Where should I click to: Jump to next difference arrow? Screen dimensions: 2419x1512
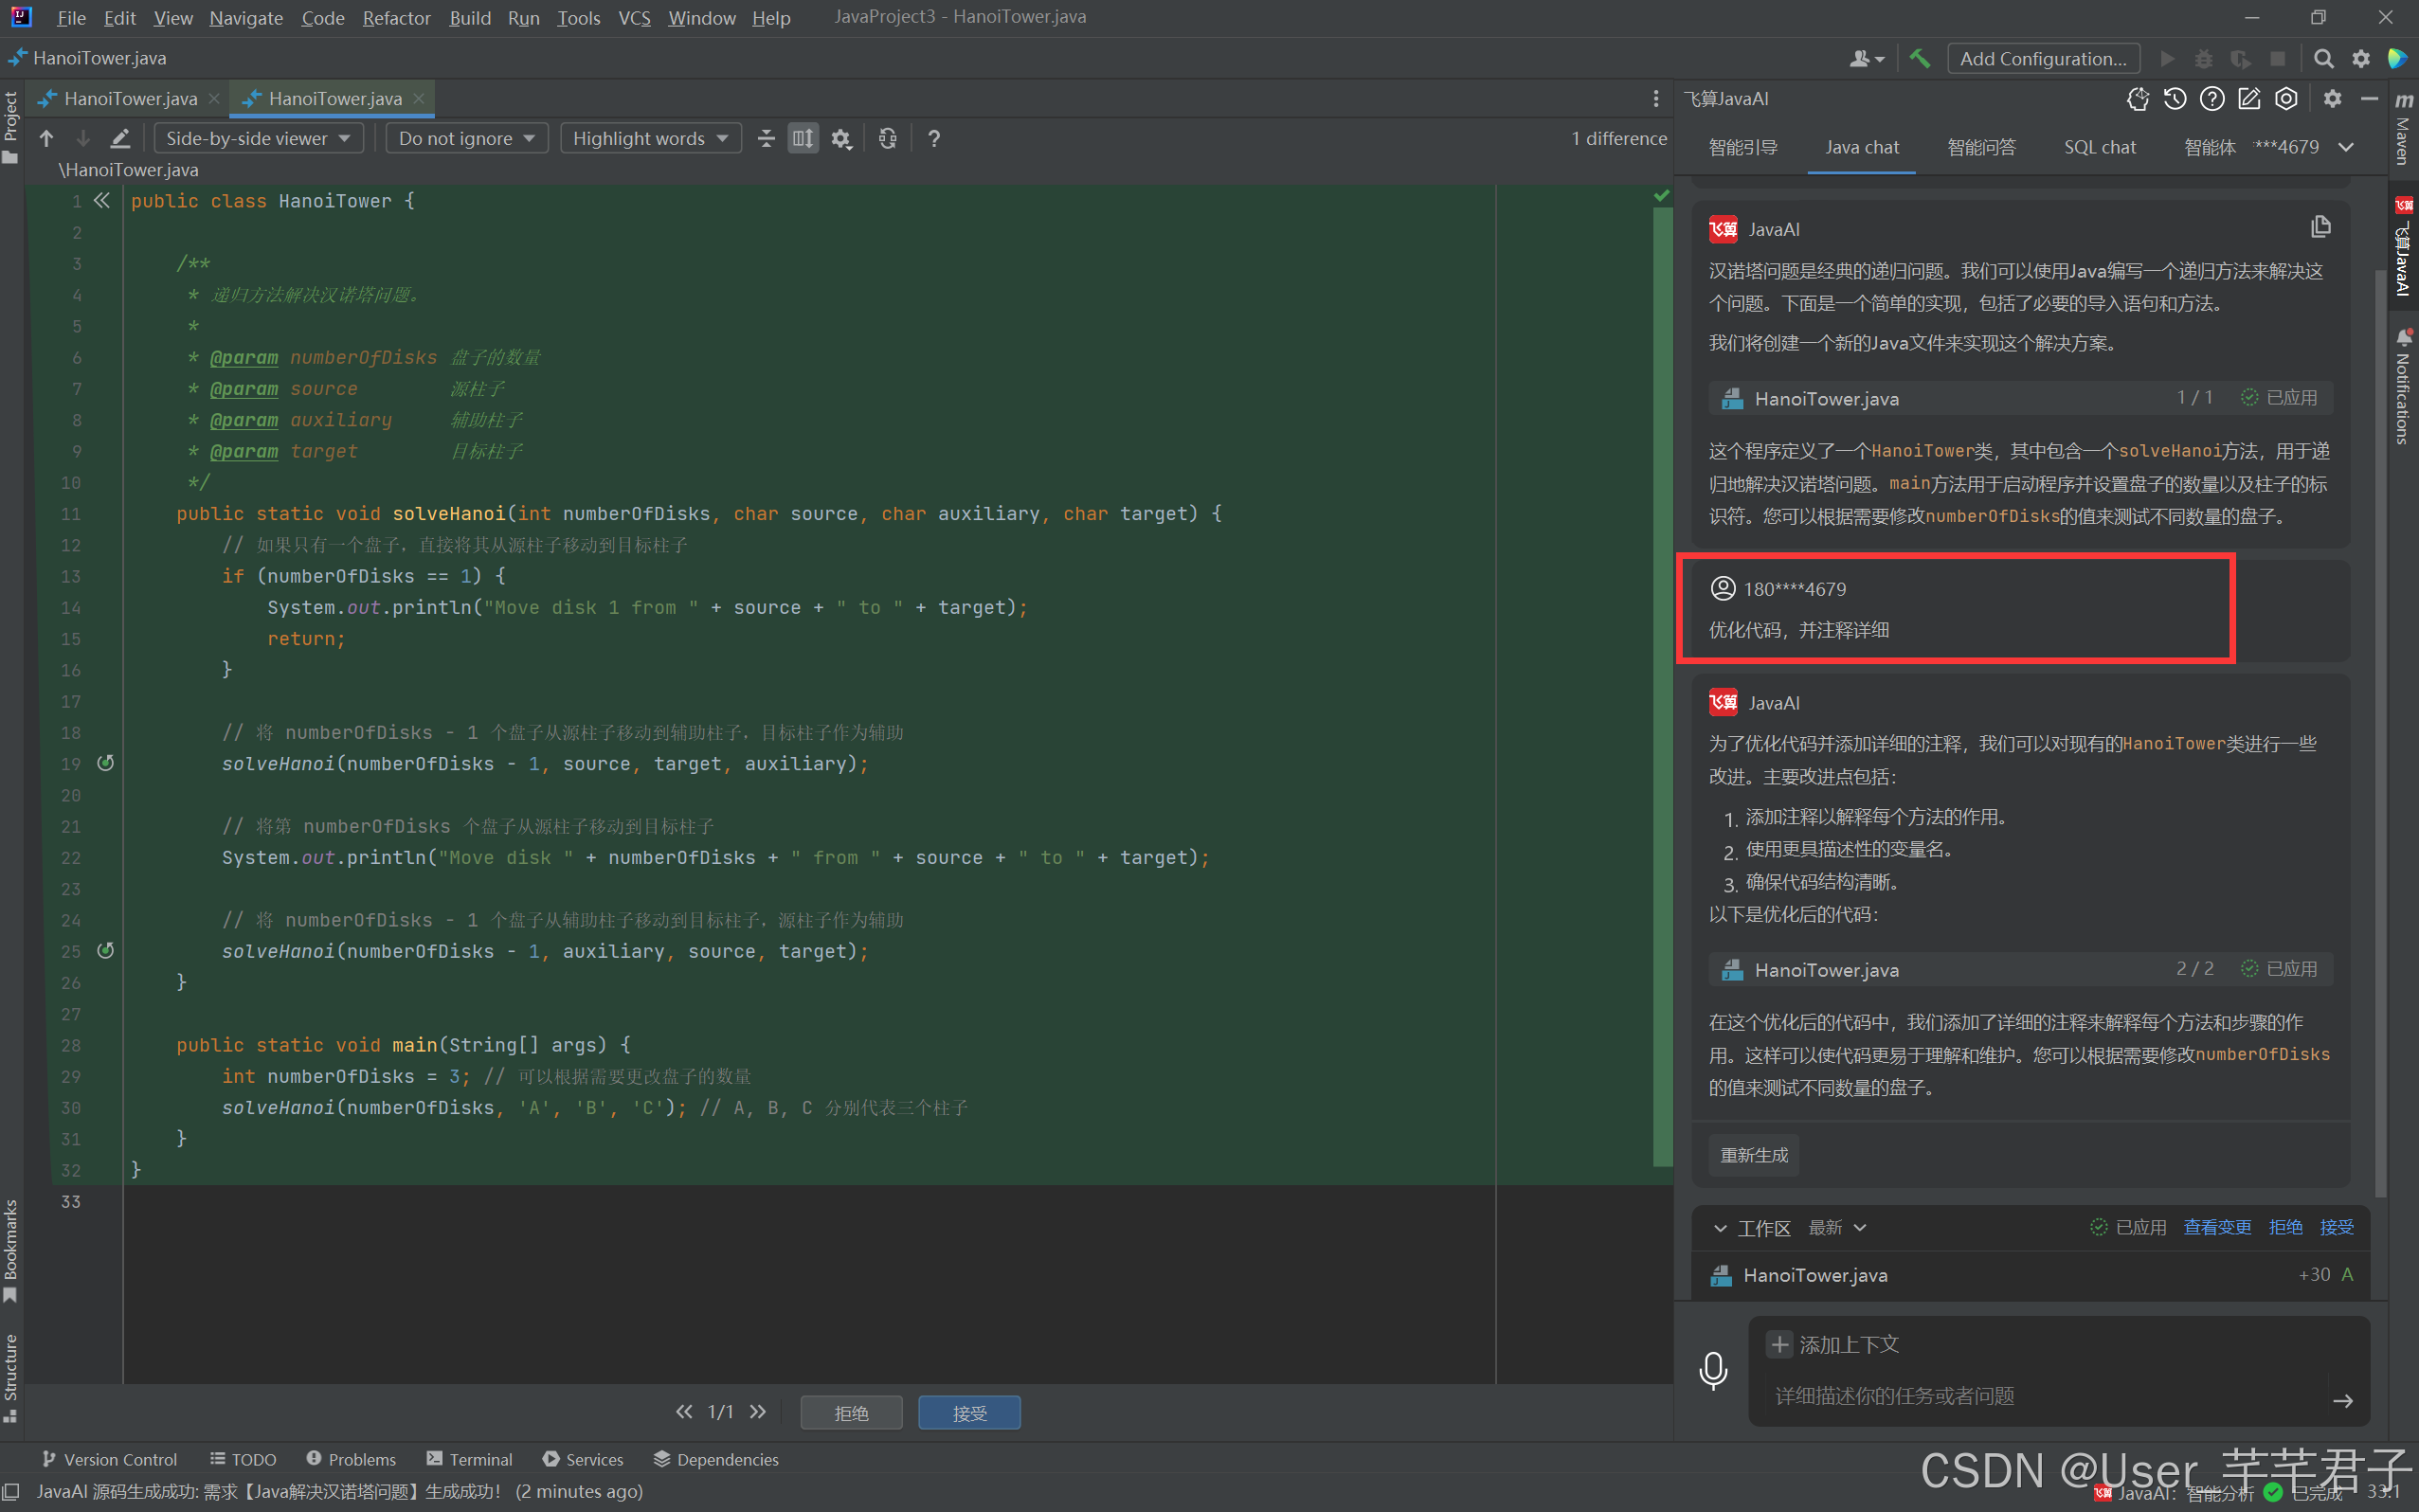coord(83,138)
